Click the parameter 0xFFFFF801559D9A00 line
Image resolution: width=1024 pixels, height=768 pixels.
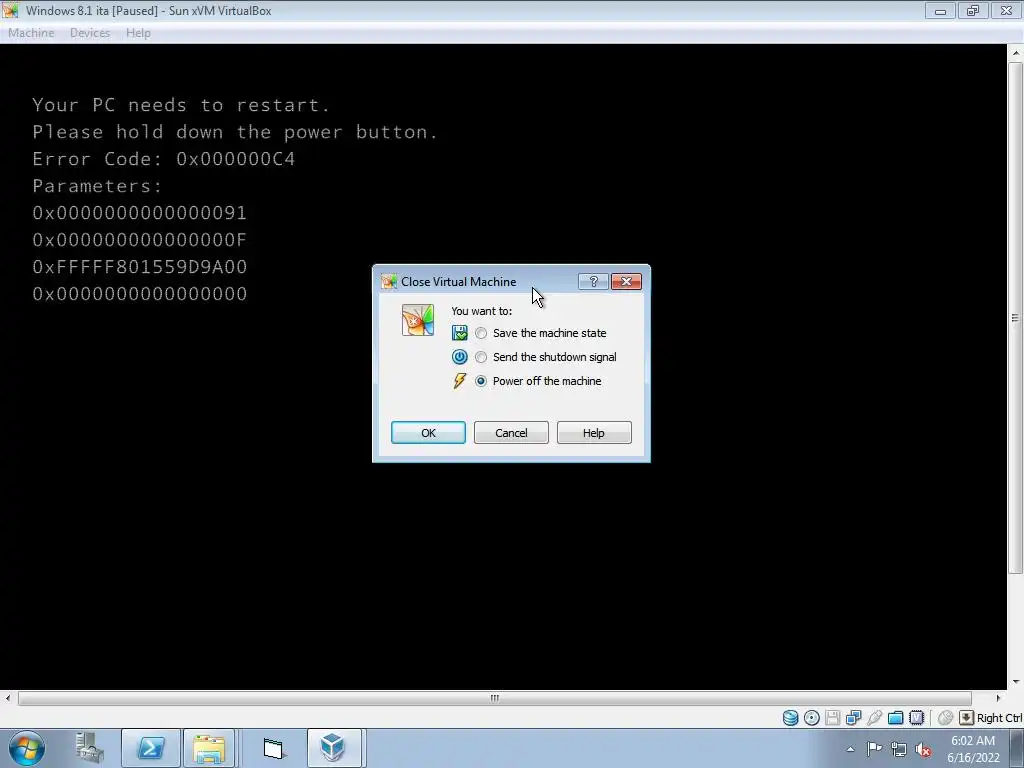pyautogui.click(x=140, y=266)
